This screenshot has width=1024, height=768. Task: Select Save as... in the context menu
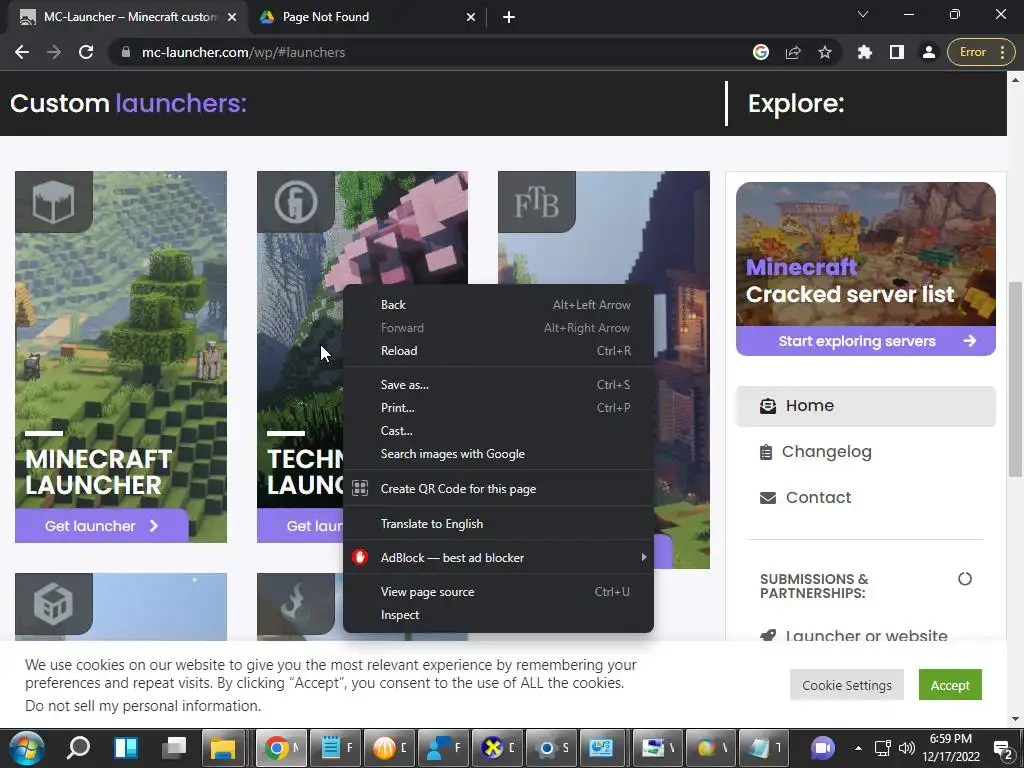tap(498, 385)
